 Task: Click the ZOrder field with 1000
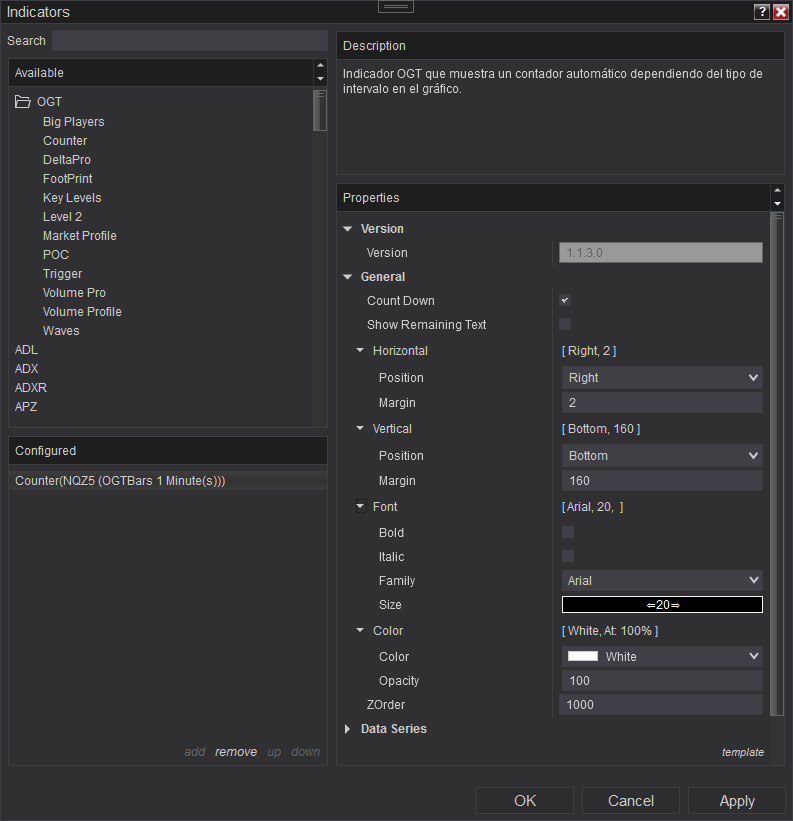(661, 705)
